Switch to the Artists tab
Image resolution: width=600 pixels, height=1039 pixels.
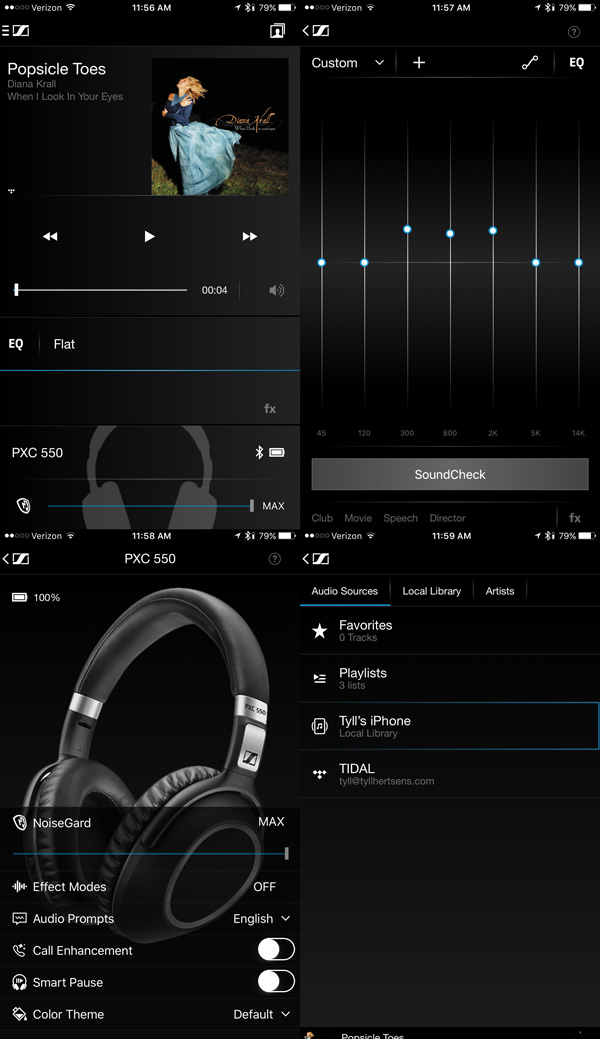click(500, 591)
